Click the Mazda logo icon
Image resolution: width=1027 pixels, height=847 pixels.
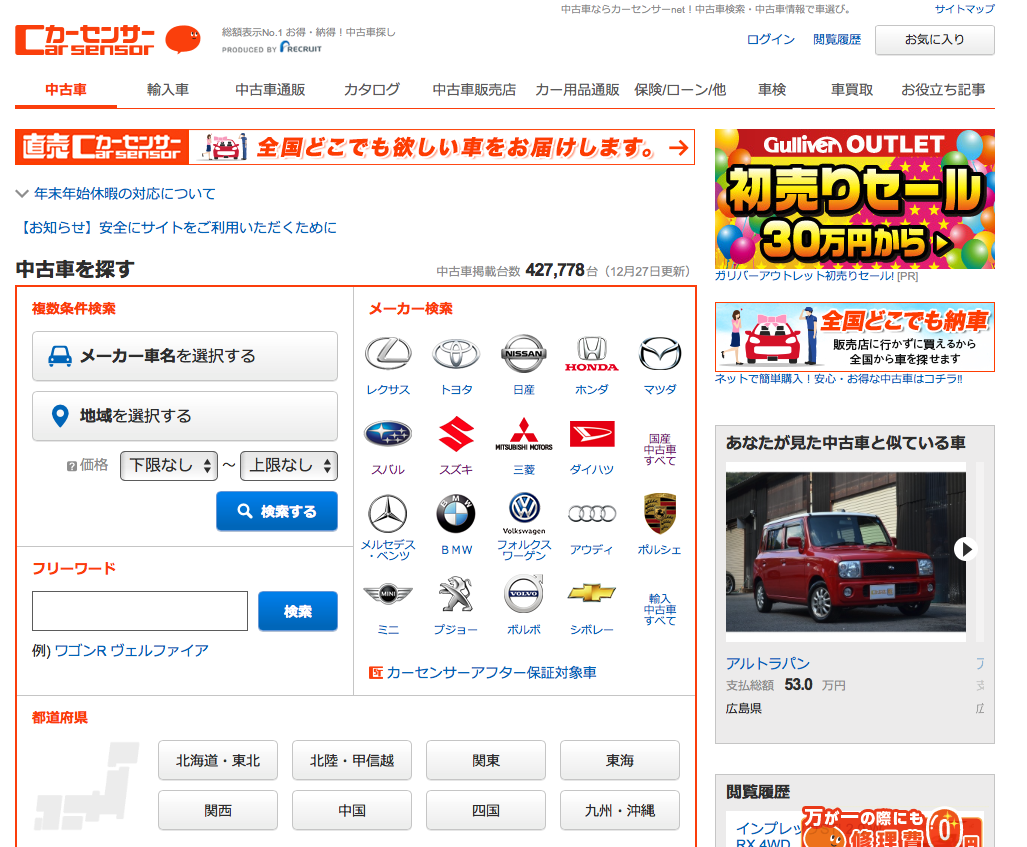tap(660, 353)
